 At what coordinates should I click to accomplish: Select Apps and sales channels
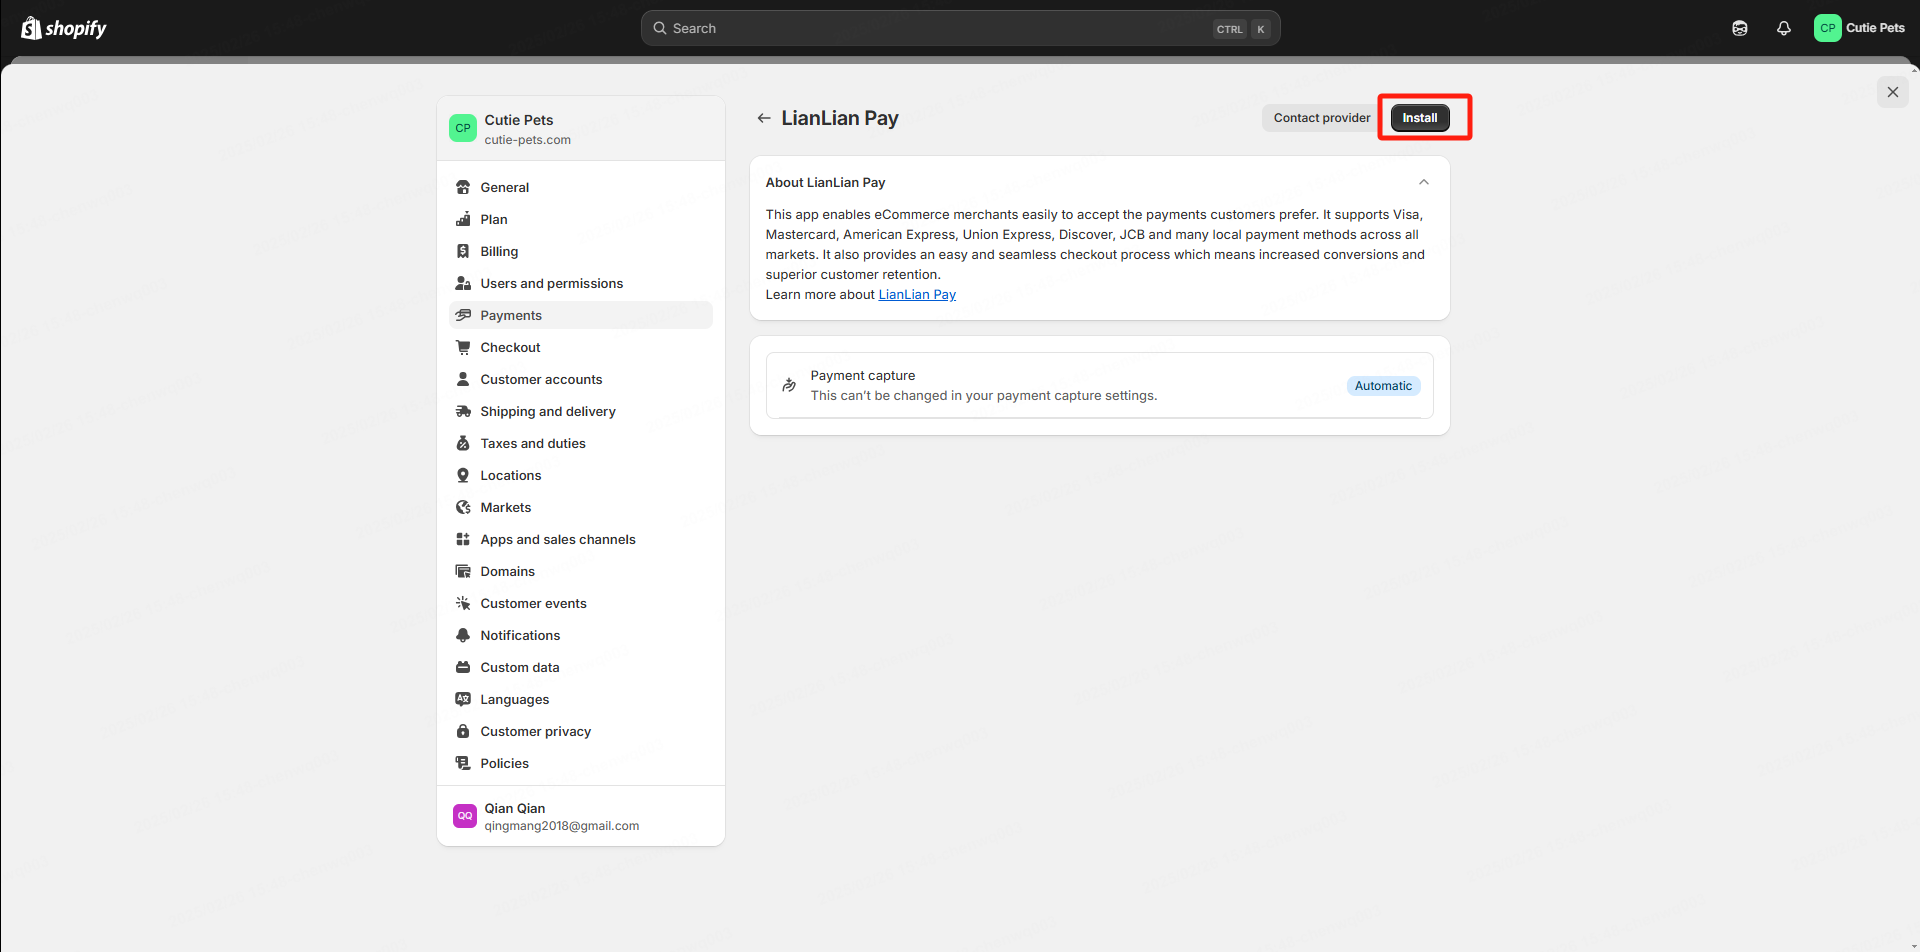pyautogui.click(x=557, y=539)
